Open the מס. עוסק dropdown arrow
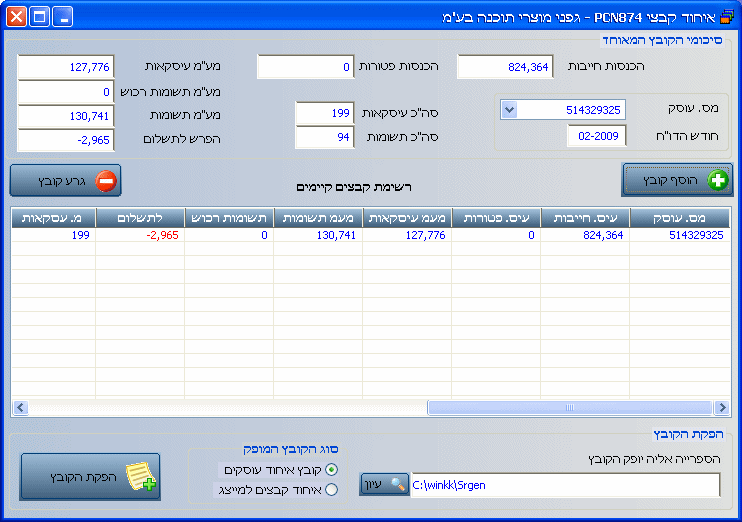Image resolution: width=742 pixels, height=522 pixels. tap(509, 109)
